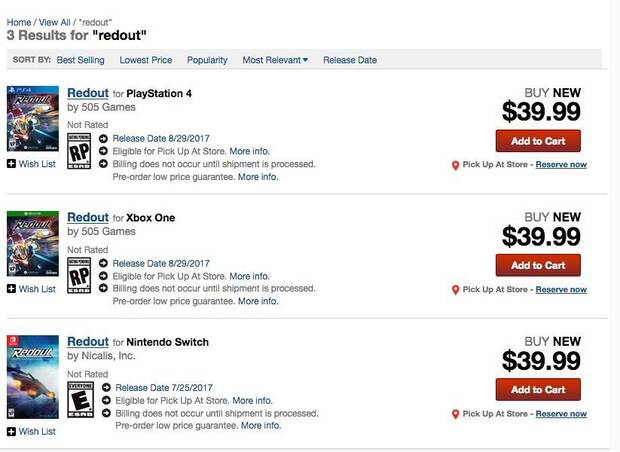Click the RP rating badge on PlayStation 4 listing

(79, 151)
